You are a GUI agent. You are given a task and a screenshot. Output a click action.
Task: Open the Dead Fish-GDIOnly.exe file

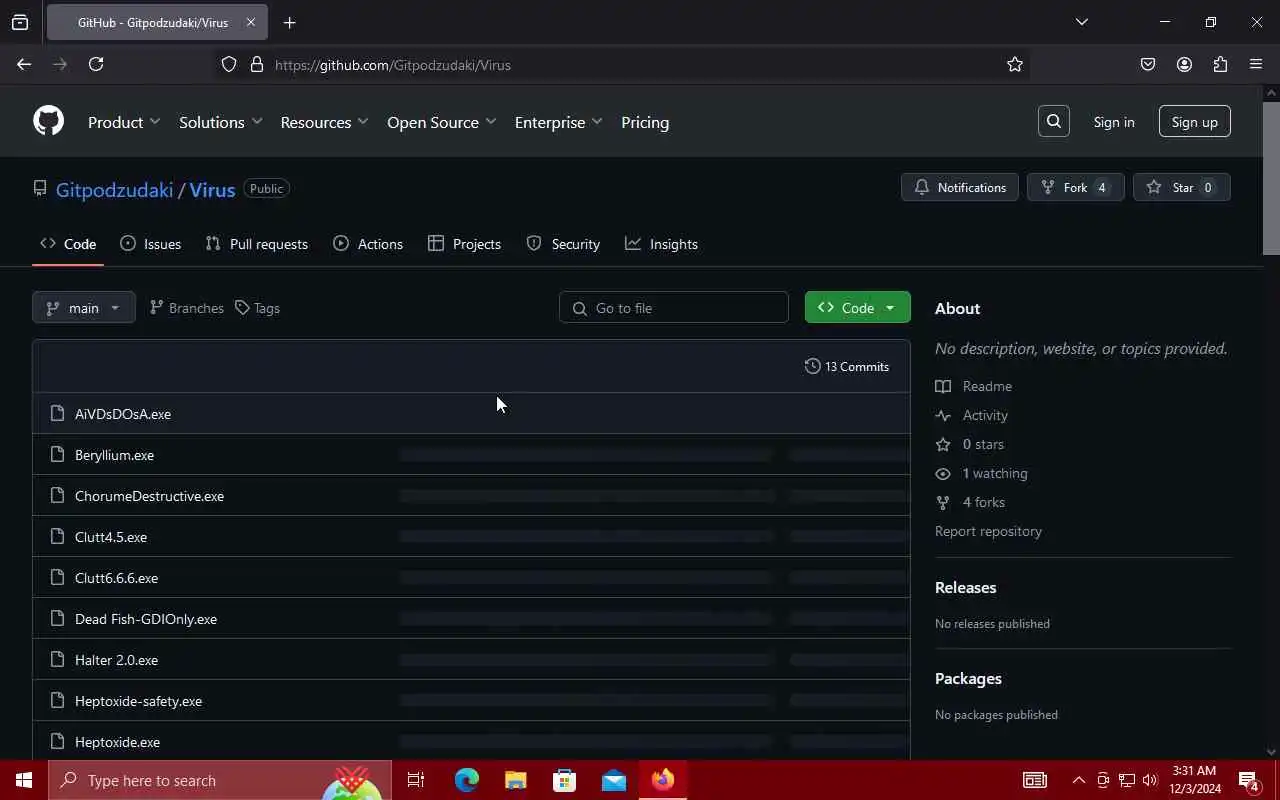pos(146,619)
